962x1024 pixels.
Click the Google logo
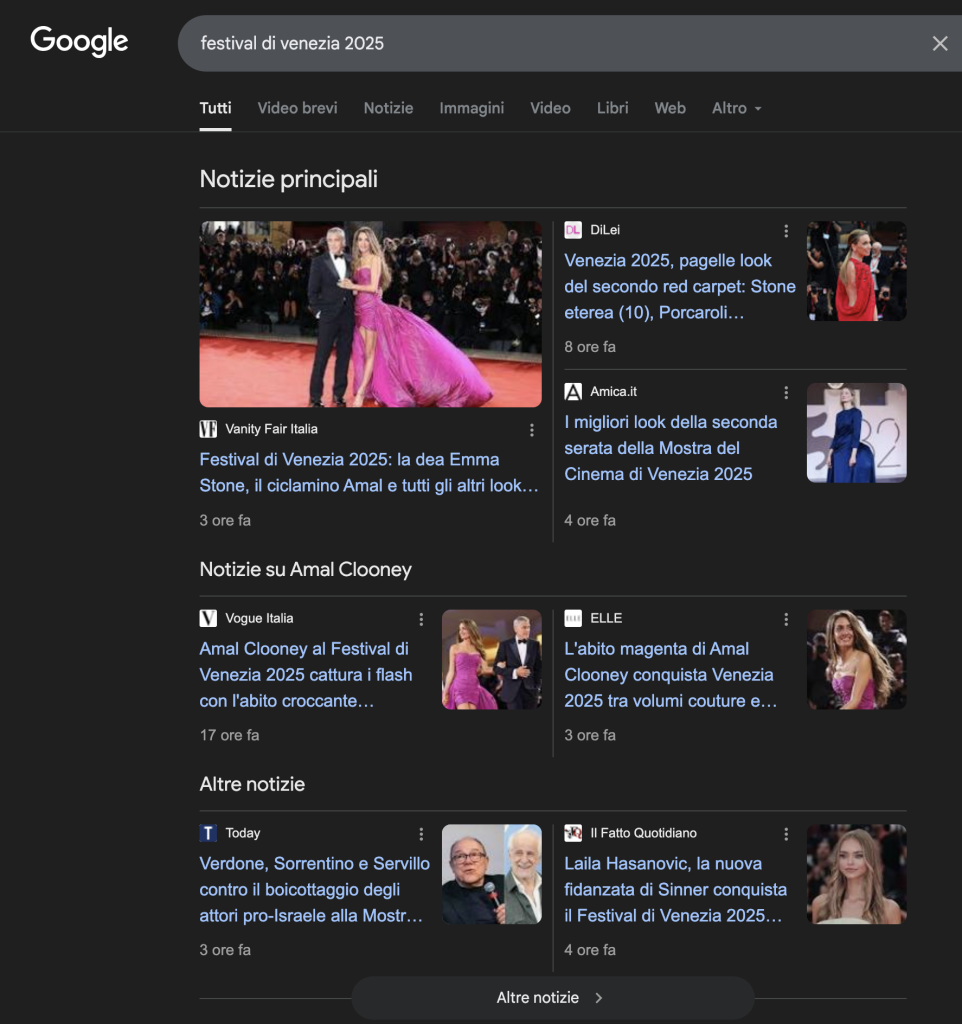point(79,42)
